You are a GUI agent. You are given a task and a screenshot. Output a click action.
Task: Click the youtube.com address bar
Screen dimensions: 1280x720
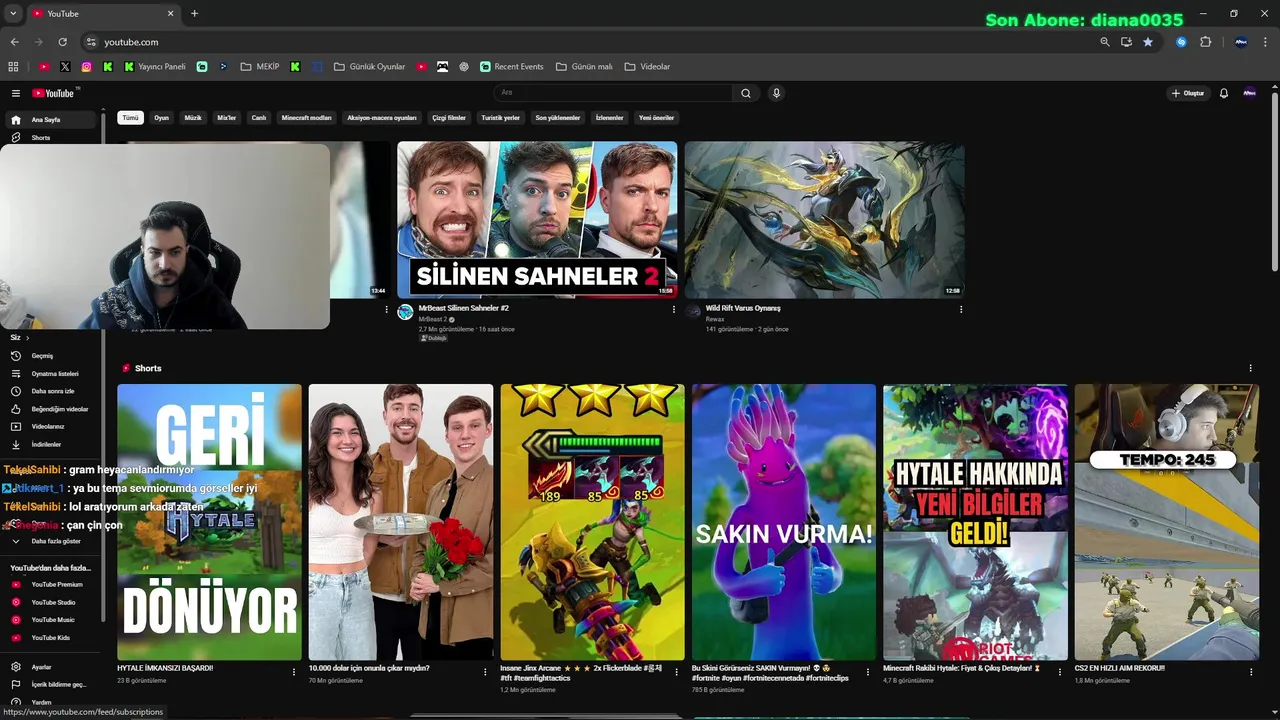point(590,42)
